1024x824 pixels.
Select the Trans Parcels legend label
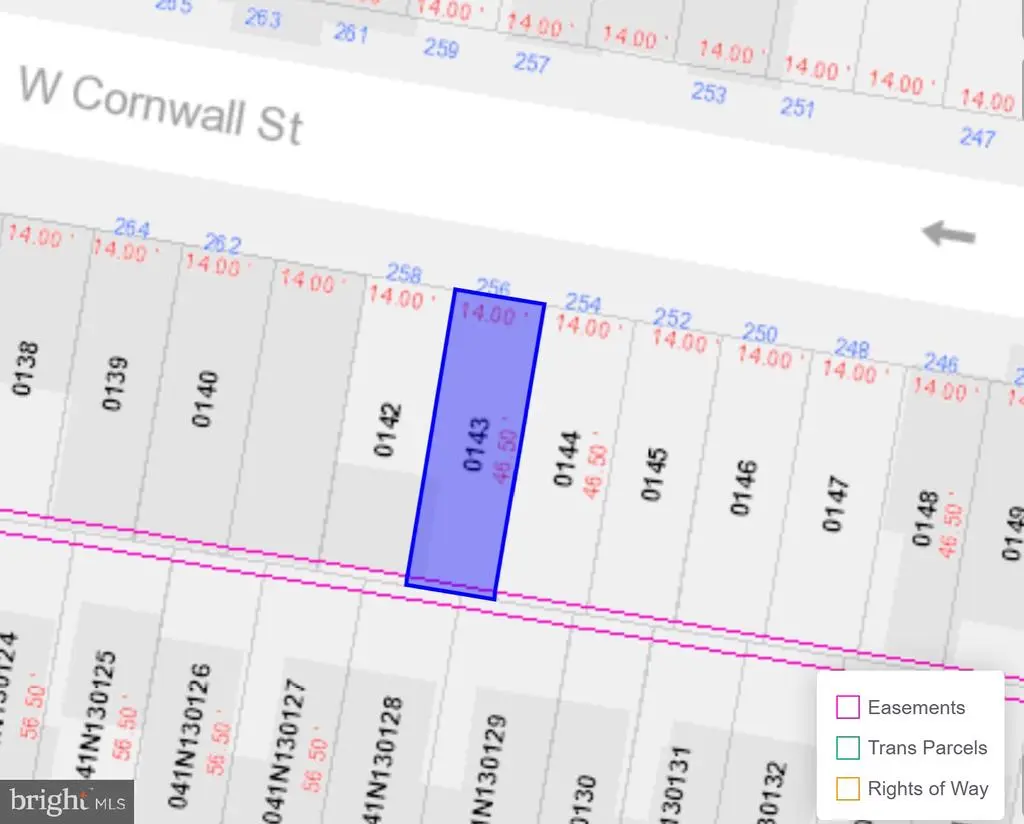(927, 748)
